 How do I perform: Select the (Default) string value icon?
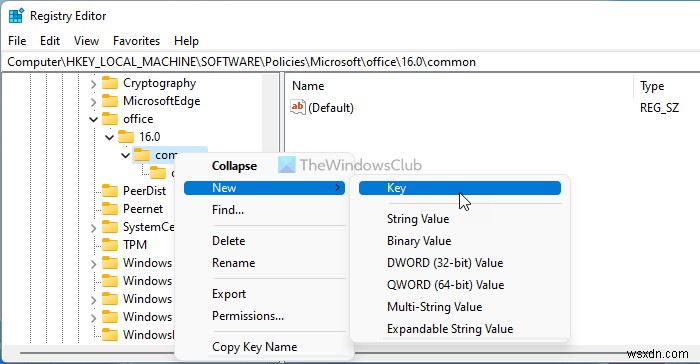(297, 107)
